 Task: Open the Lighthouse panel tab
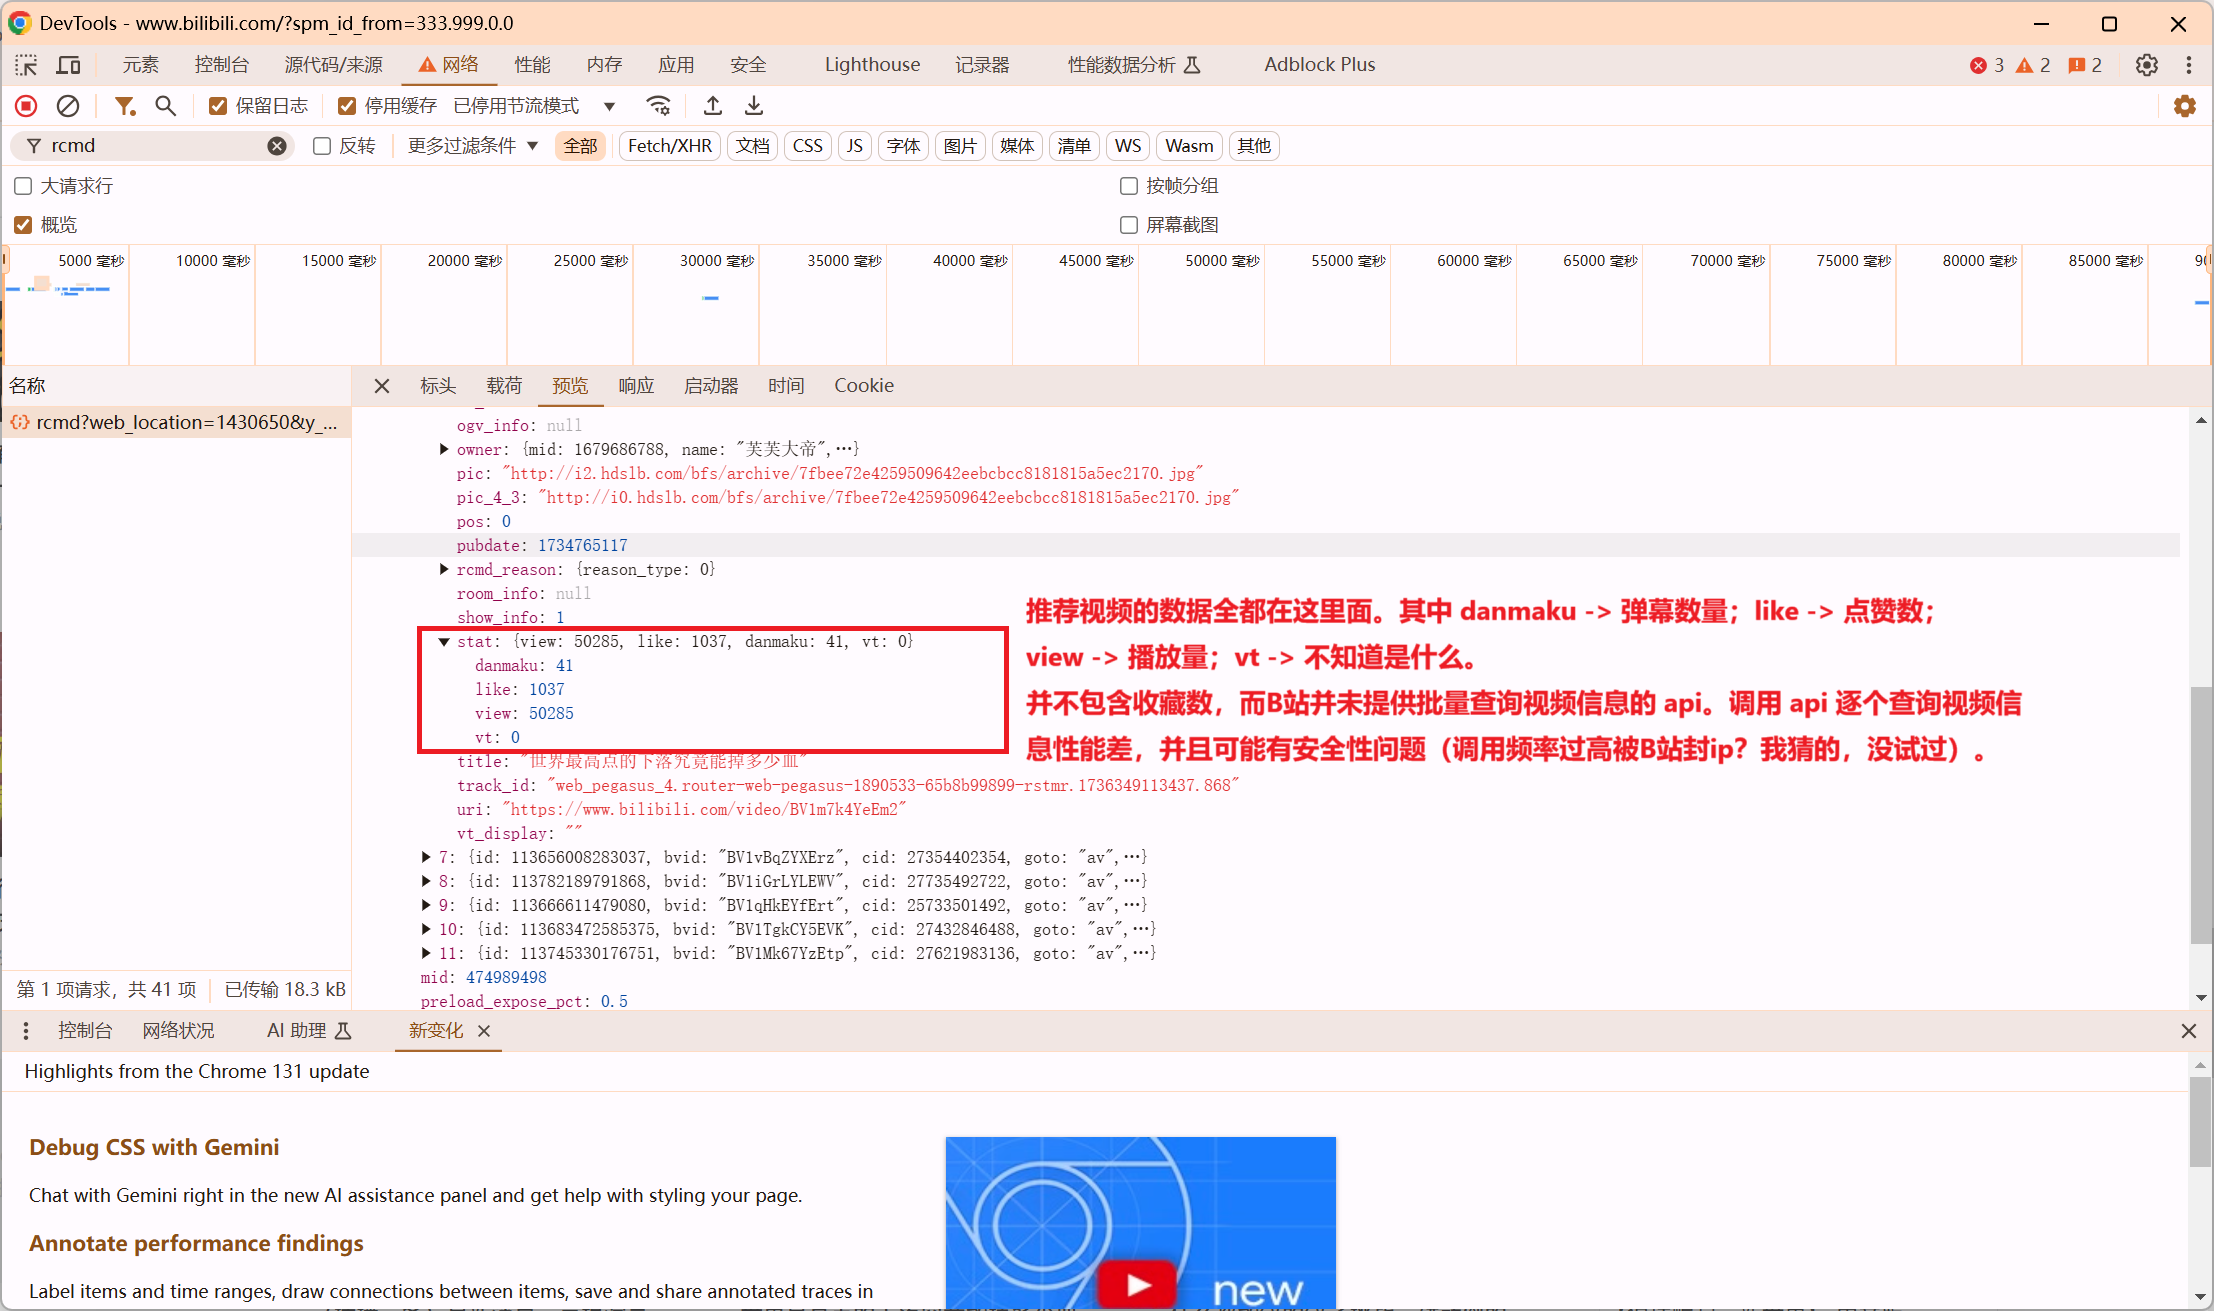(x=872, y=65)
